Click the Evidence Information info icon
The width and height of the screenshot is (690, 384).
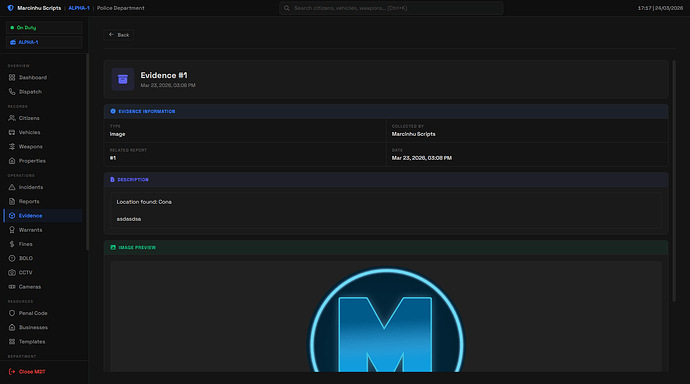coord(113,111)
